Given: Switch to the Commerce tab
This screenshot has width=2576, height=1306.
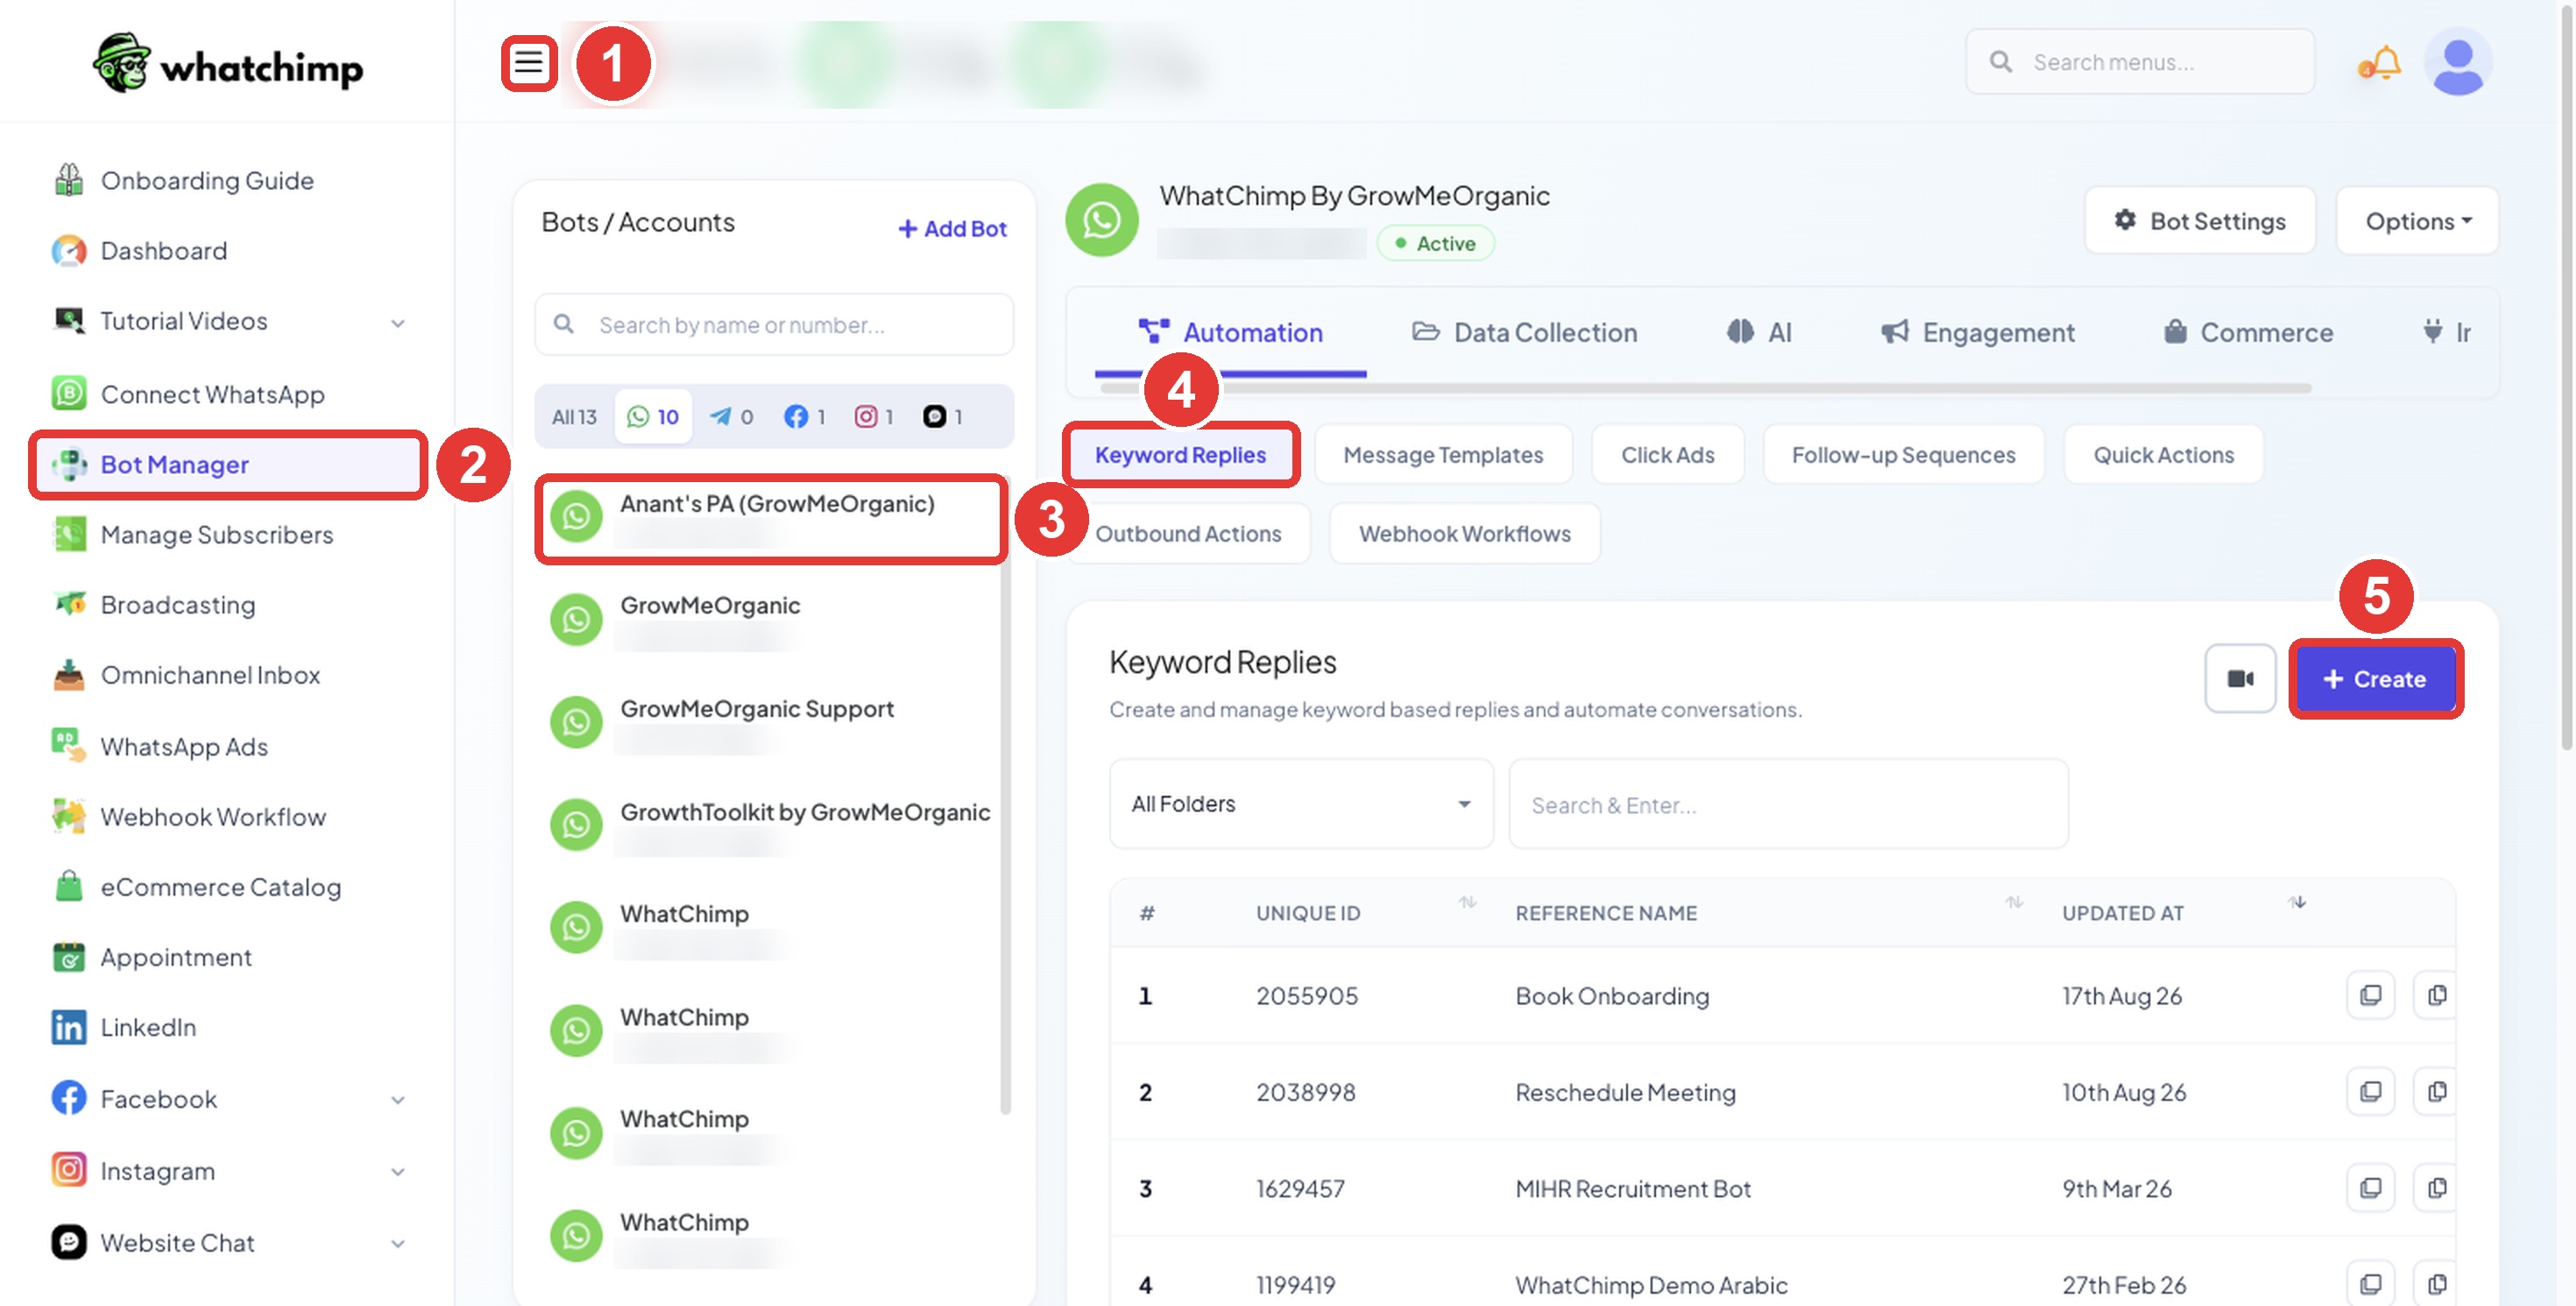Looking at the screenshot, I should pos(2248,333).
